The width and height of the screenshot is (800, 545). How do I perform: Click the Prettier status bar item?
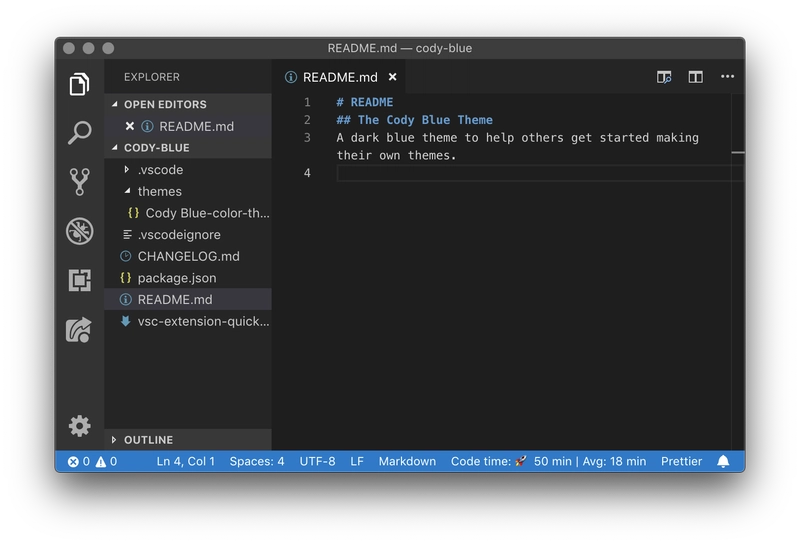point(681,461)
